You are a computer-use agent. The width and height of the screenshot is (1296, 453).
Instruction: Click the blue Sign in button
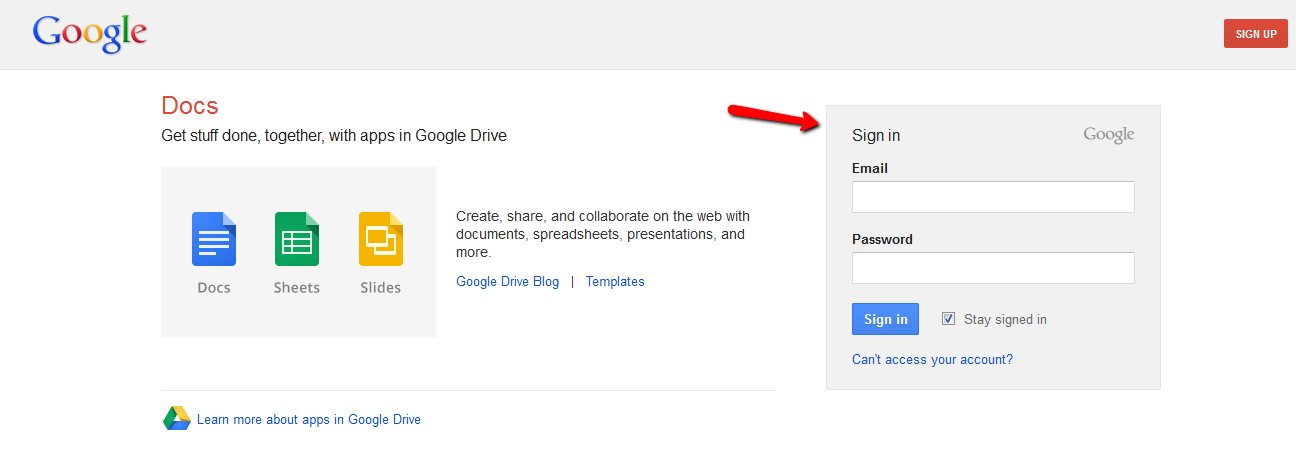(x=885, y=319)
